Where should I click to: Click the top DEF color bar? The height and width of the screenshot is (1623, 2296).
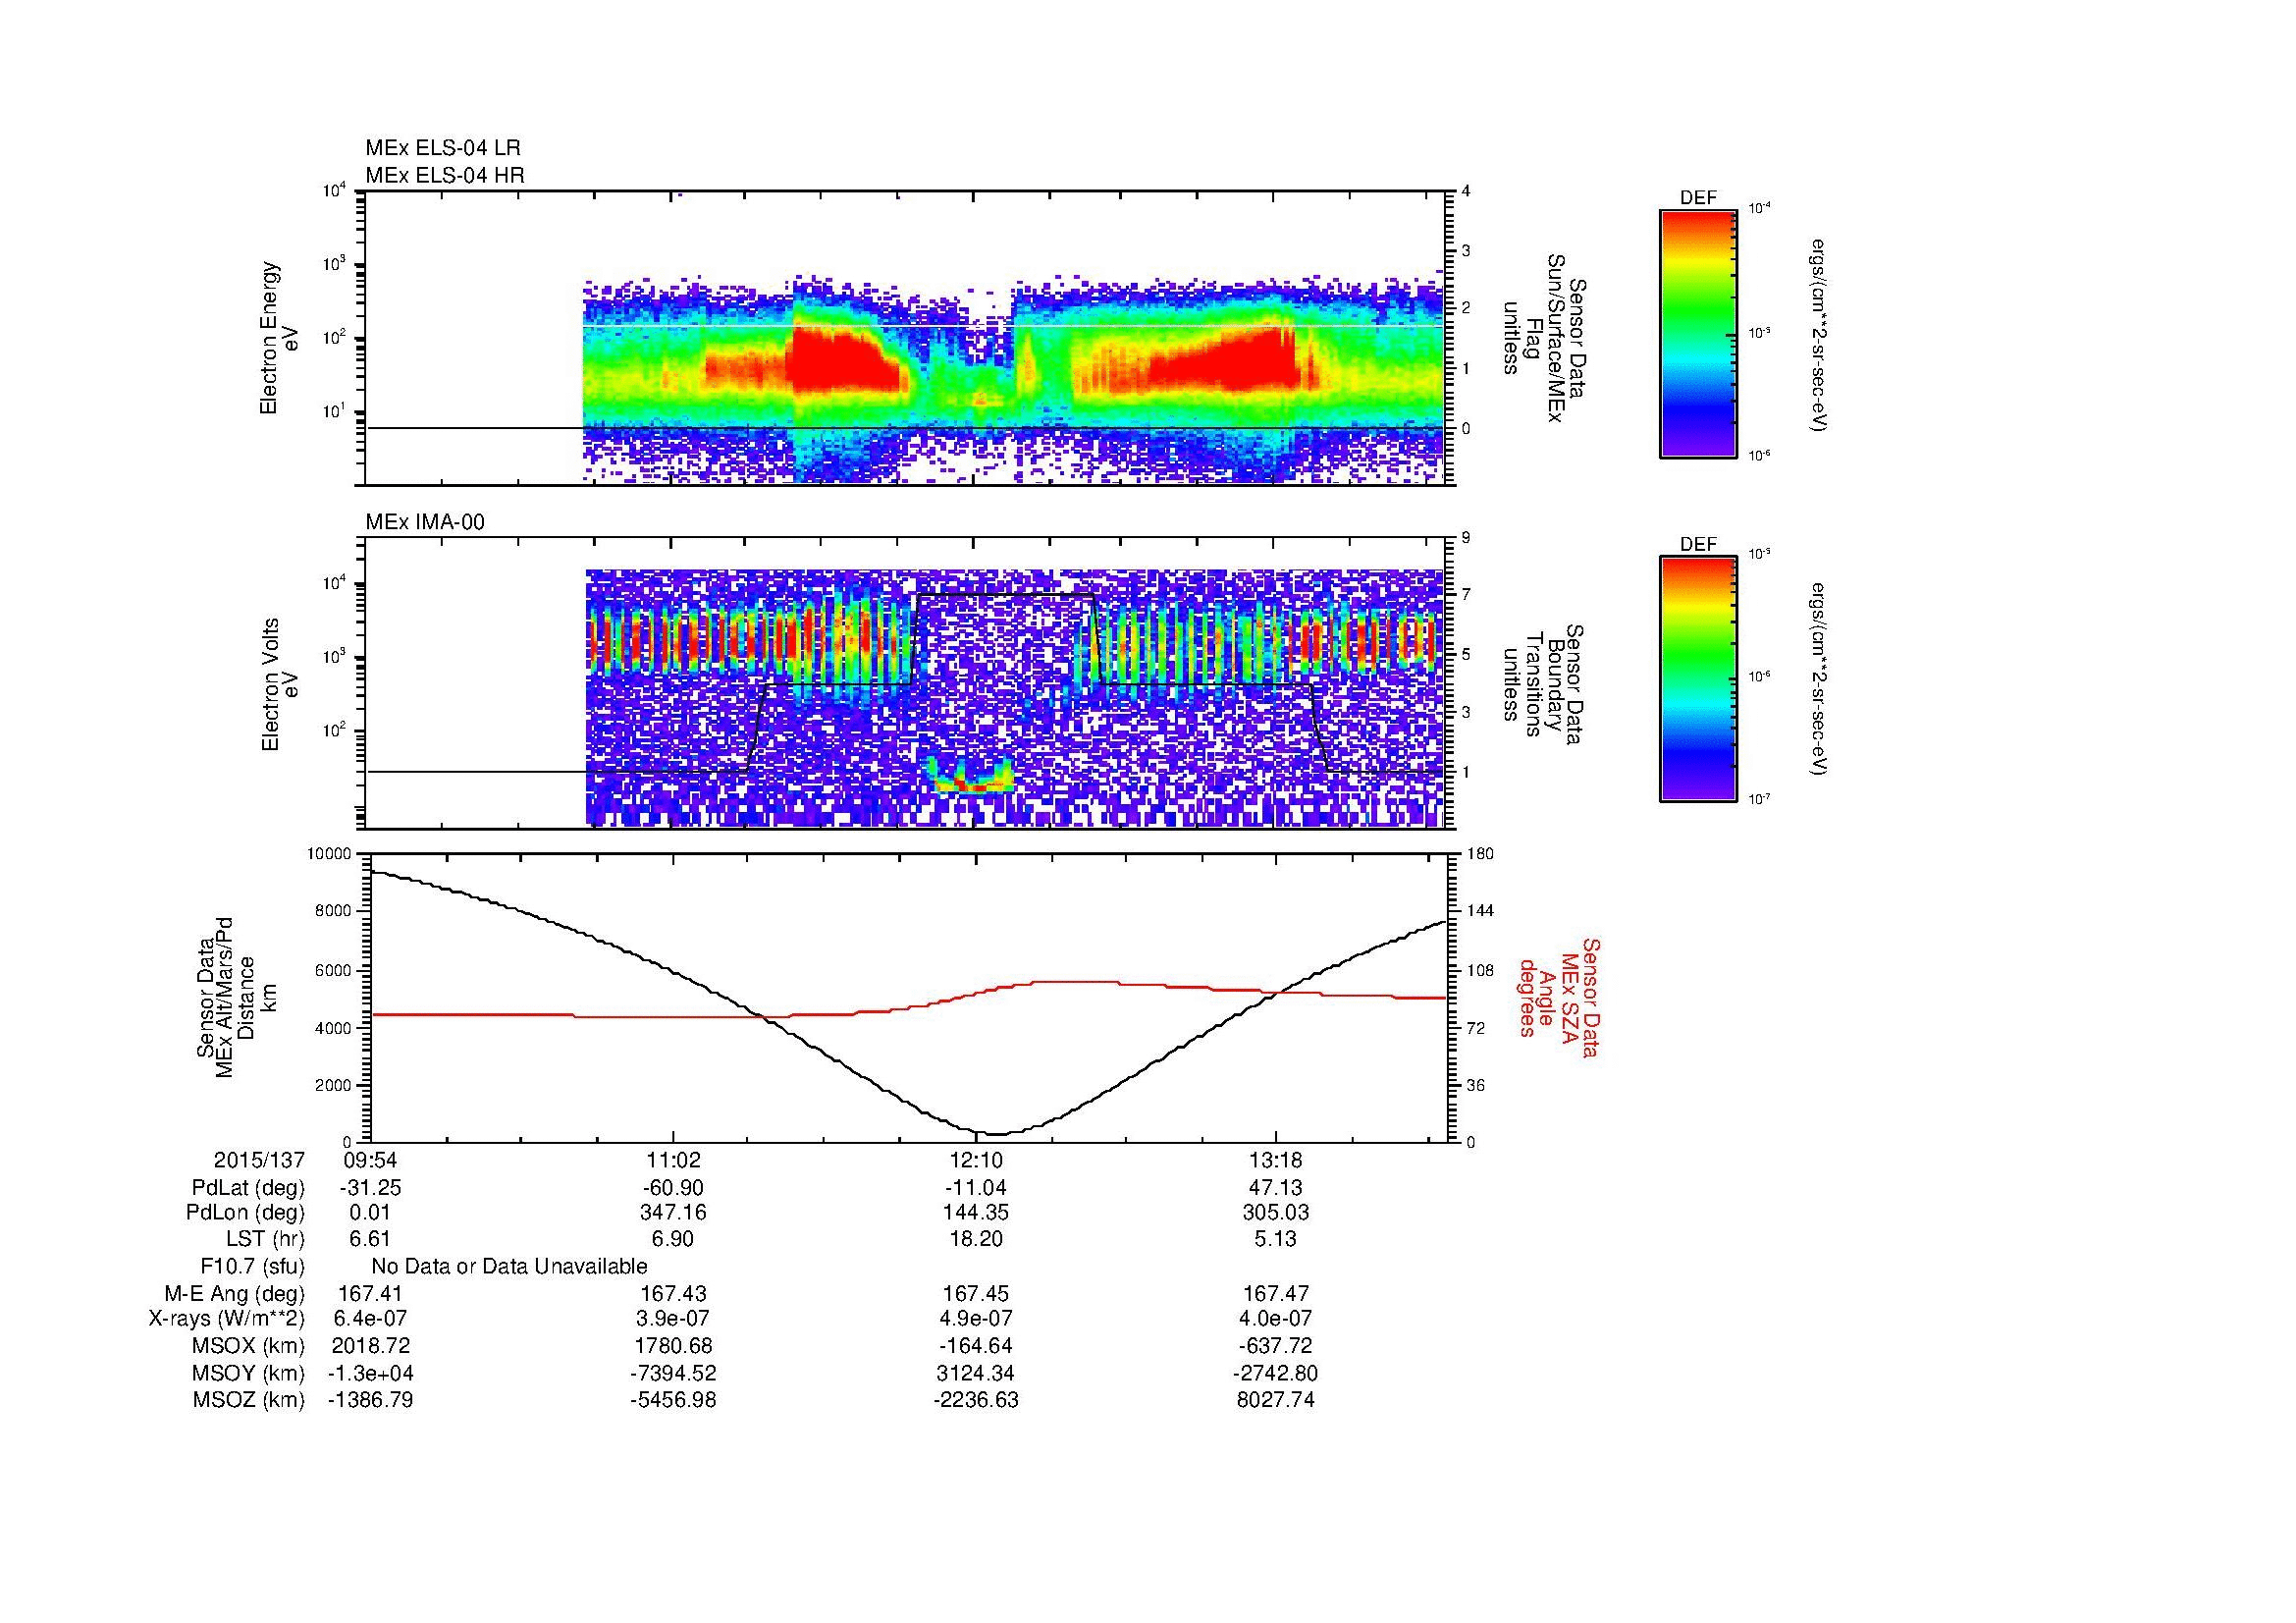(x=1698, y=333)
